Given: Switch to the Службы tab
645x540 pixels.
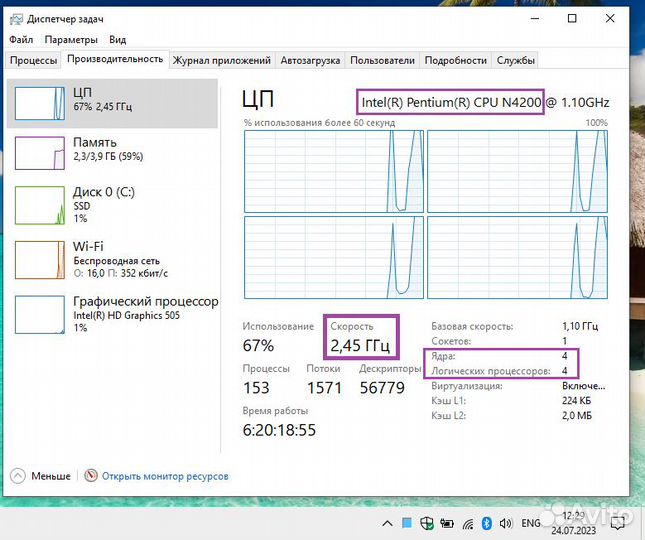Looking at the screenshot, I should tap(515, 60).
